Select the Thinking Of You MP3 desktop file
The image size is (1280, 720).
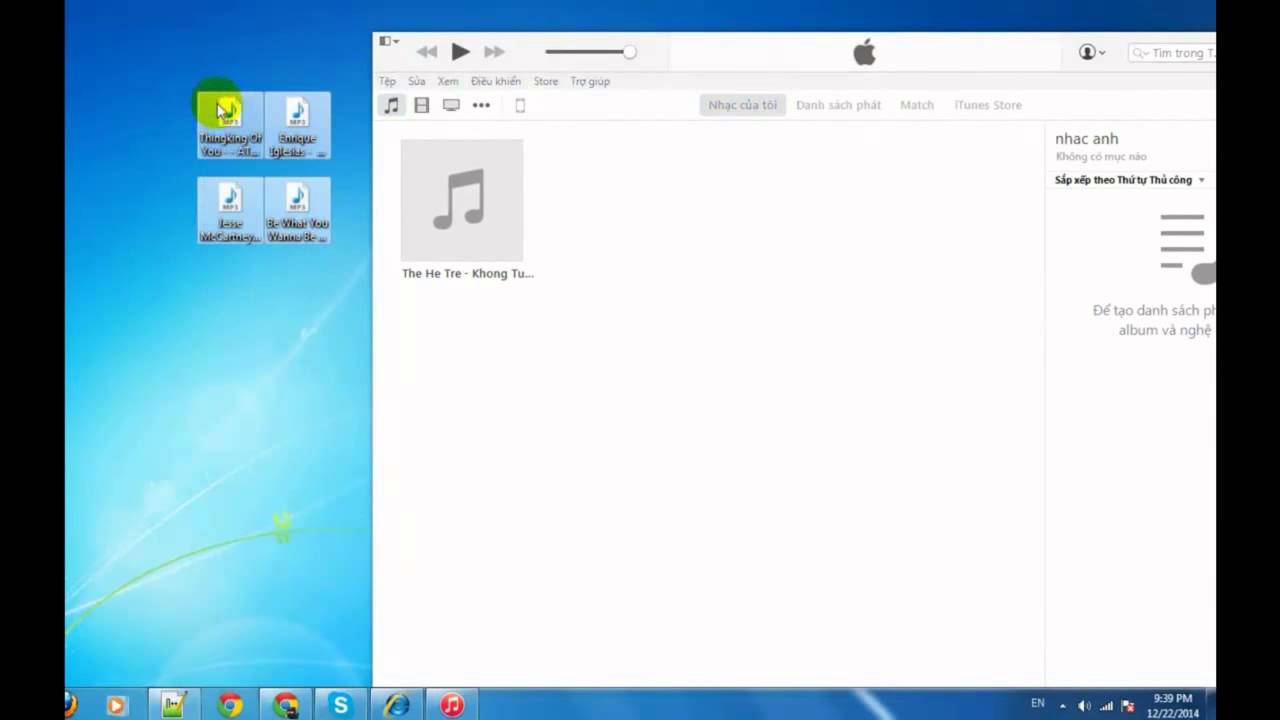coord(230,126)
